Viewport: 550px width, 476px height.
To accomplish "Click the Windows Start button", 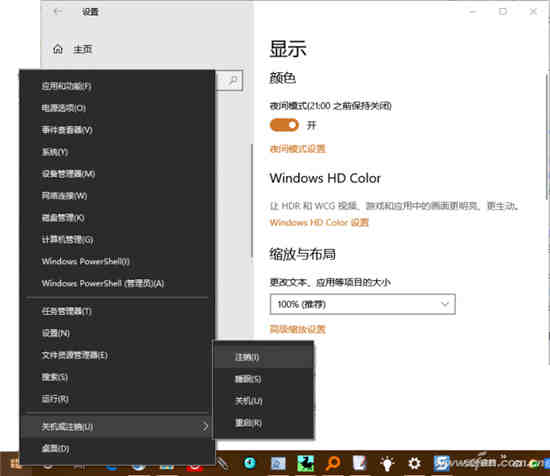I will [x=15, y=464].
